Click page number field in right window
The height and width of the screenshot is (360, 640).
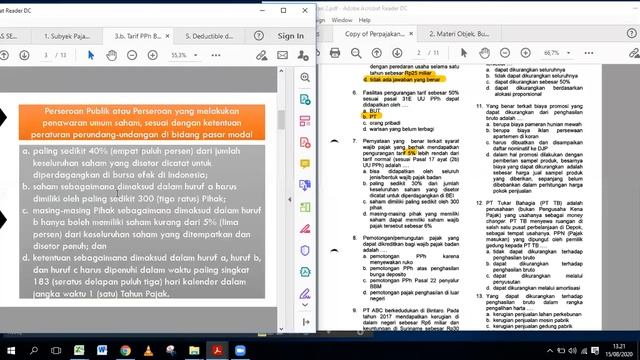pyautogui.click(x=419, y=53)
